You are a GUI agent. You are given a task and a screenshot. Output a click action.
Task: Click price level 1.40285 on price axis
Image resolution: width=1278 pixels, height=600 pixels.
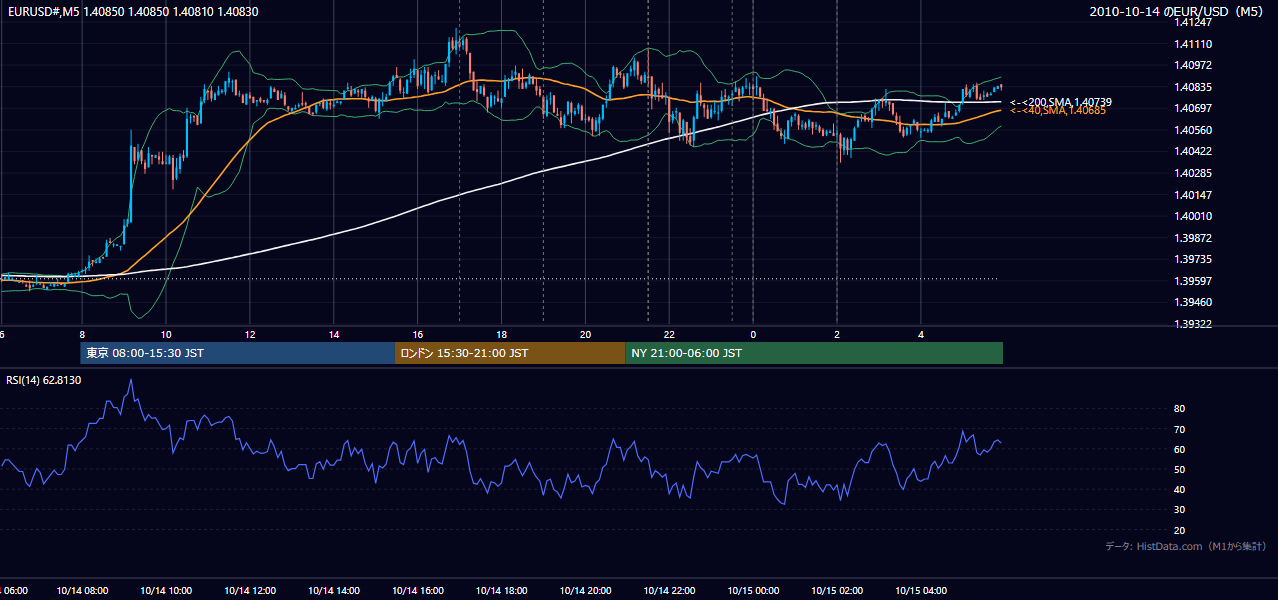point(1195,173)
